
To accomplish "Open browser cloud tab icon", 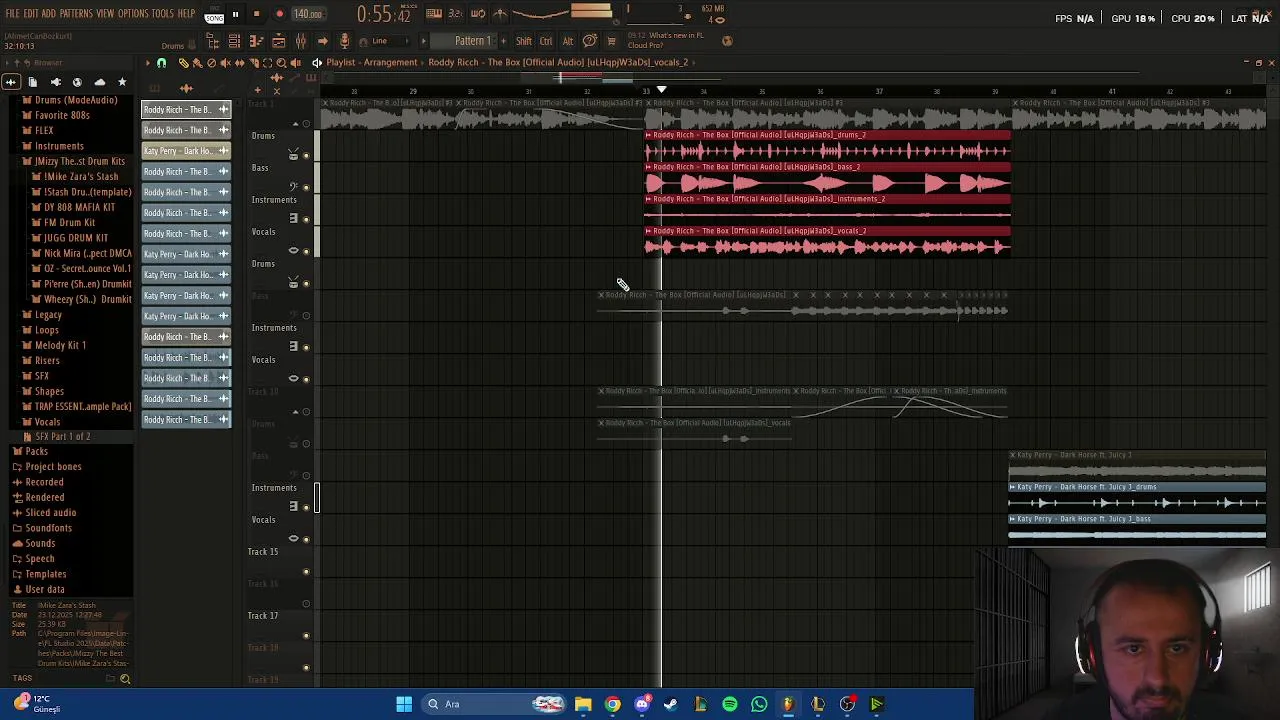I will pos(100,82).
